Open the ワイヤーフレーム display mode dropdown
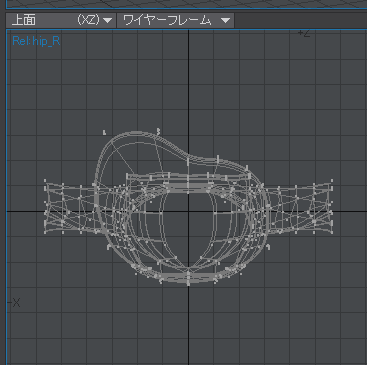This screenshot has height=365, width=367. click(175, 20)
